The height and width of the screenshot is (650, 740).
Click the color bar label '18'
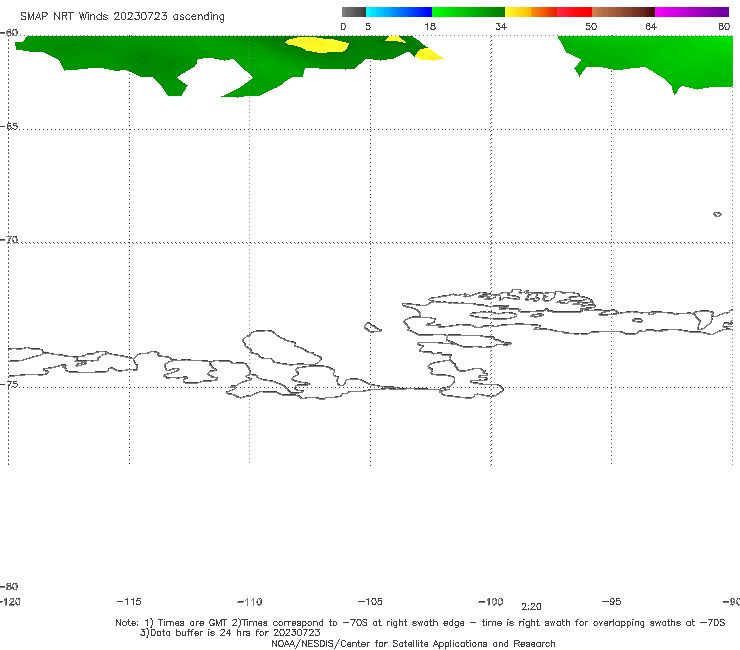click(x=430, y=26)
